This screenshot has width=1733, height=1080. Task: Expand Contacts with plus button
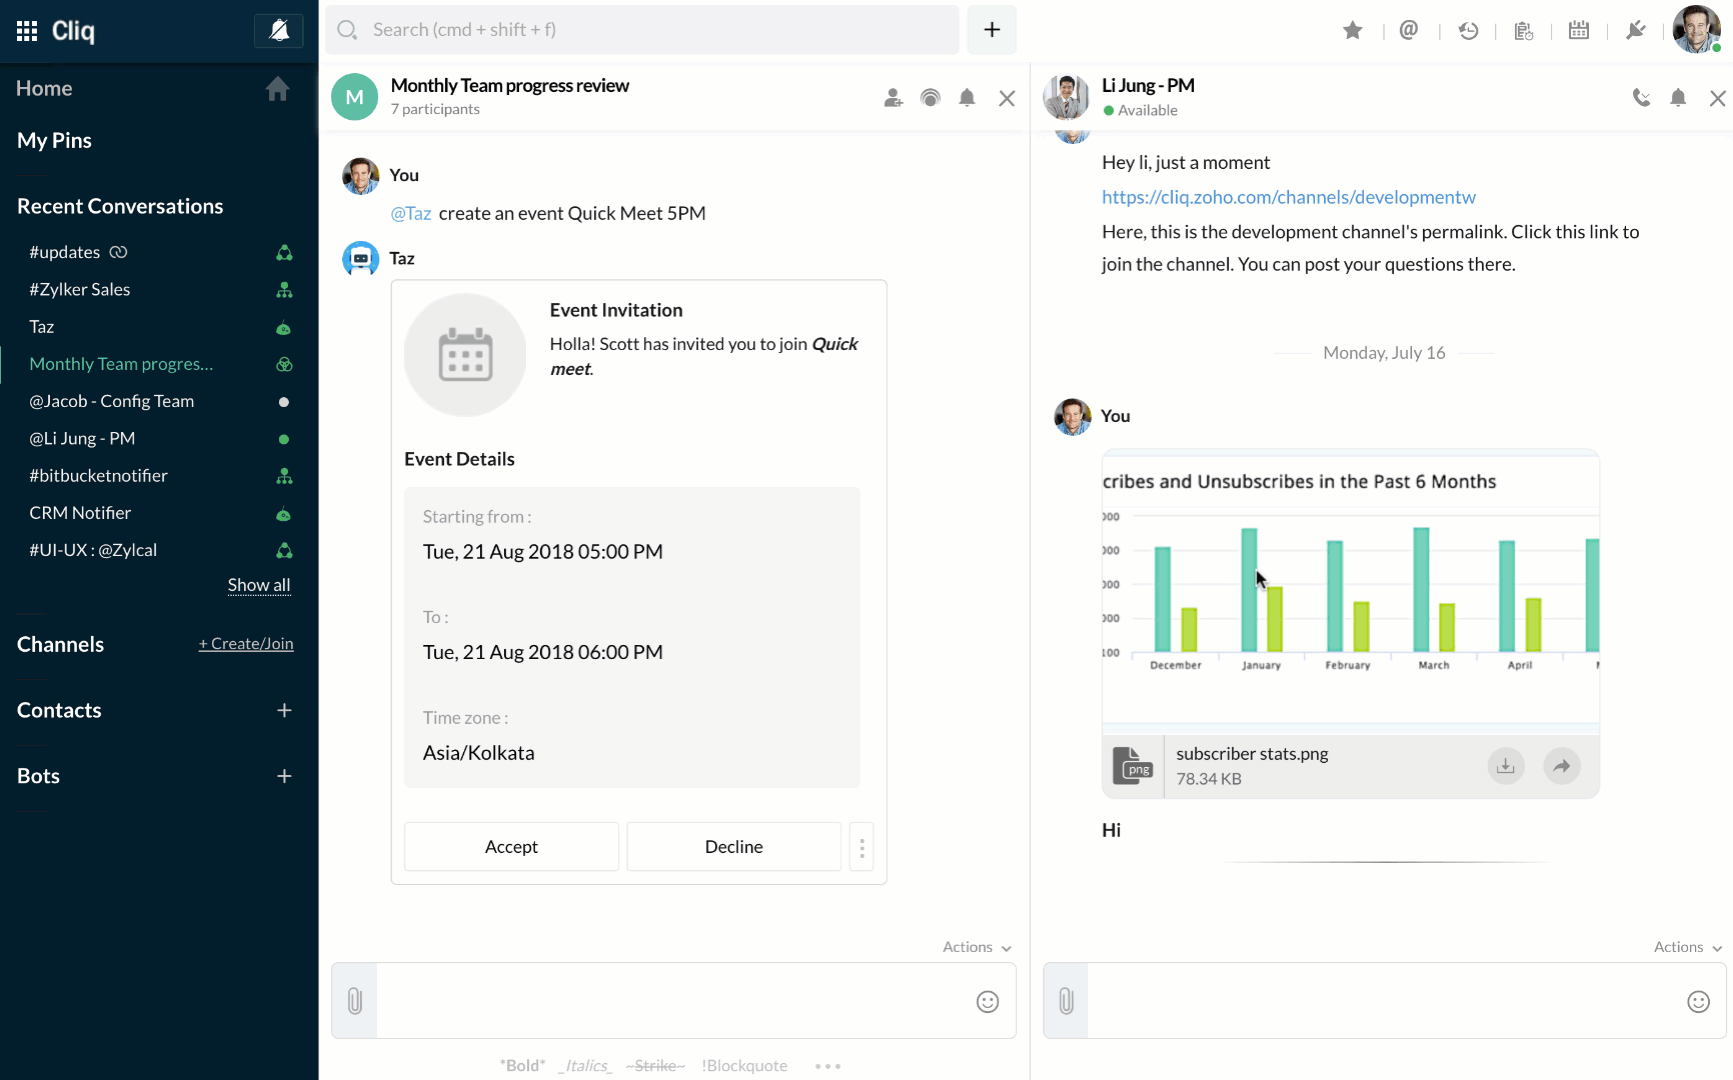(284, 710)
